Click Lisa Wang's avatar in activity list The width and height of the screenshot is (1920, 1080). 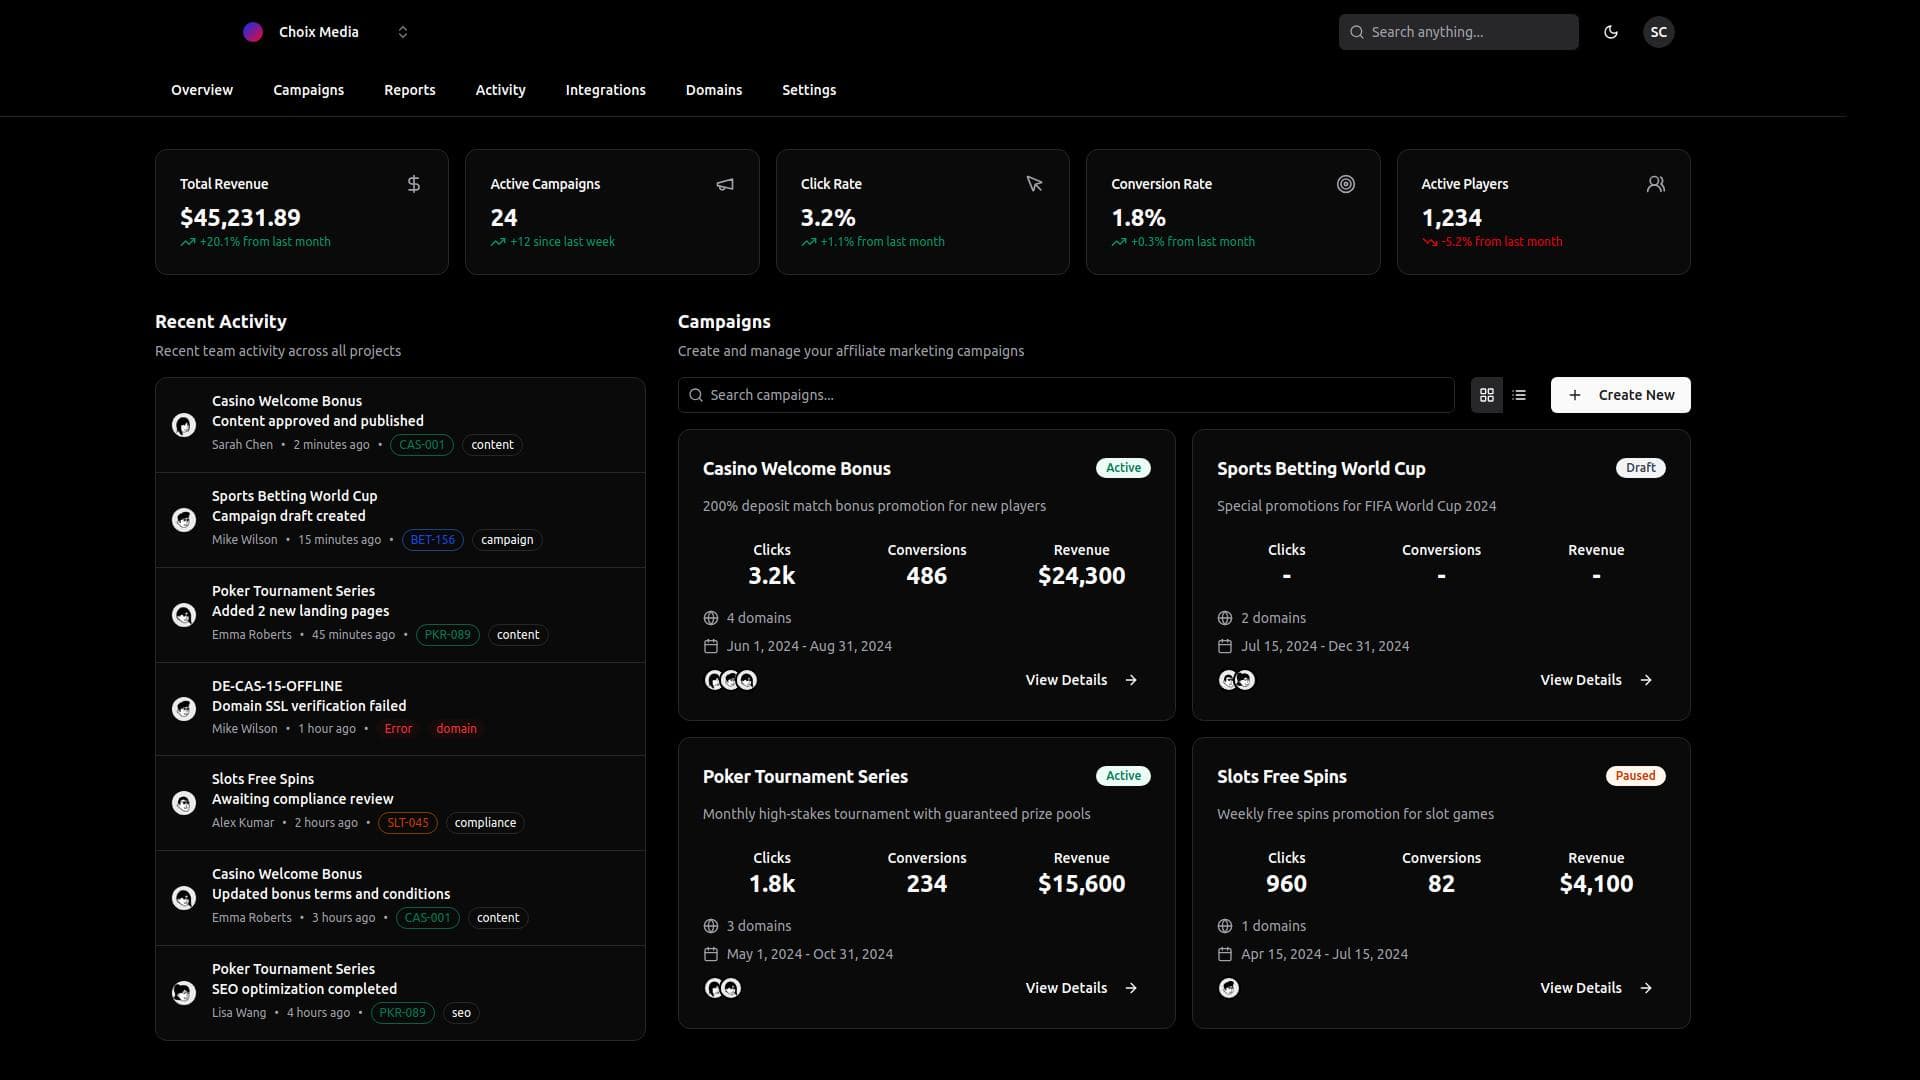tap(184, 993)
